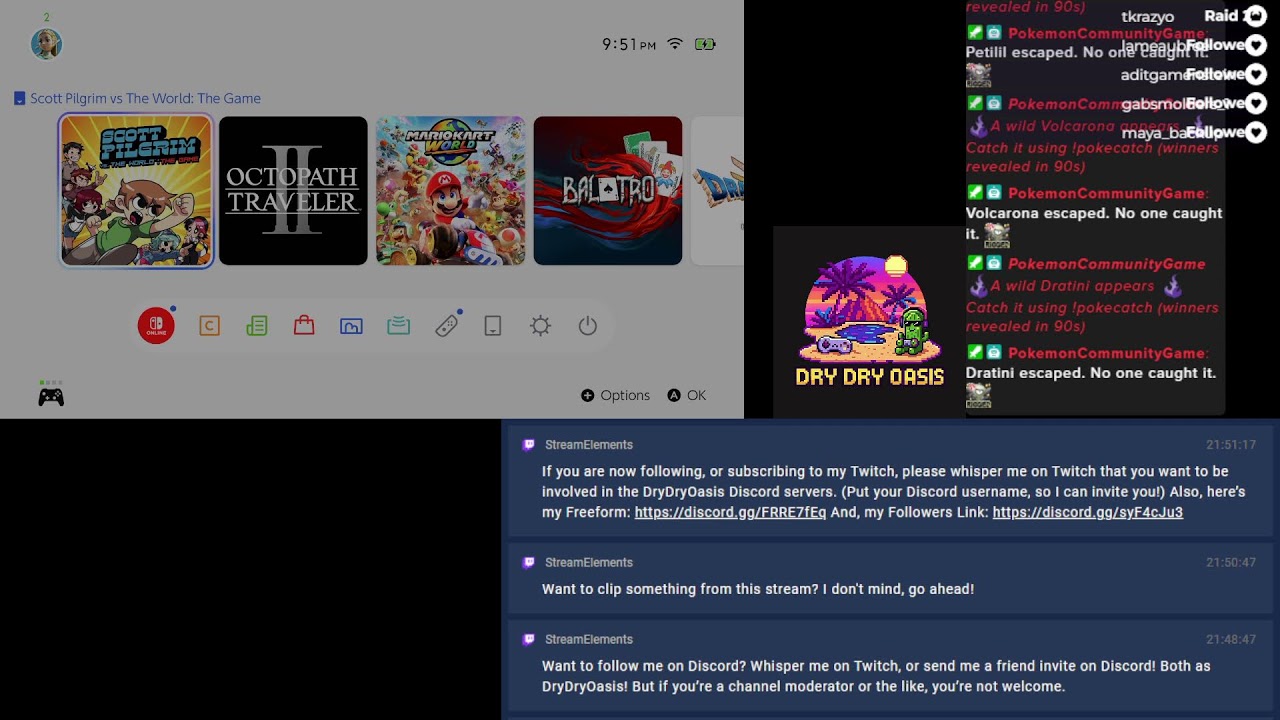
Task: Click the timestamp 21:51:17
Action: 1231,445
